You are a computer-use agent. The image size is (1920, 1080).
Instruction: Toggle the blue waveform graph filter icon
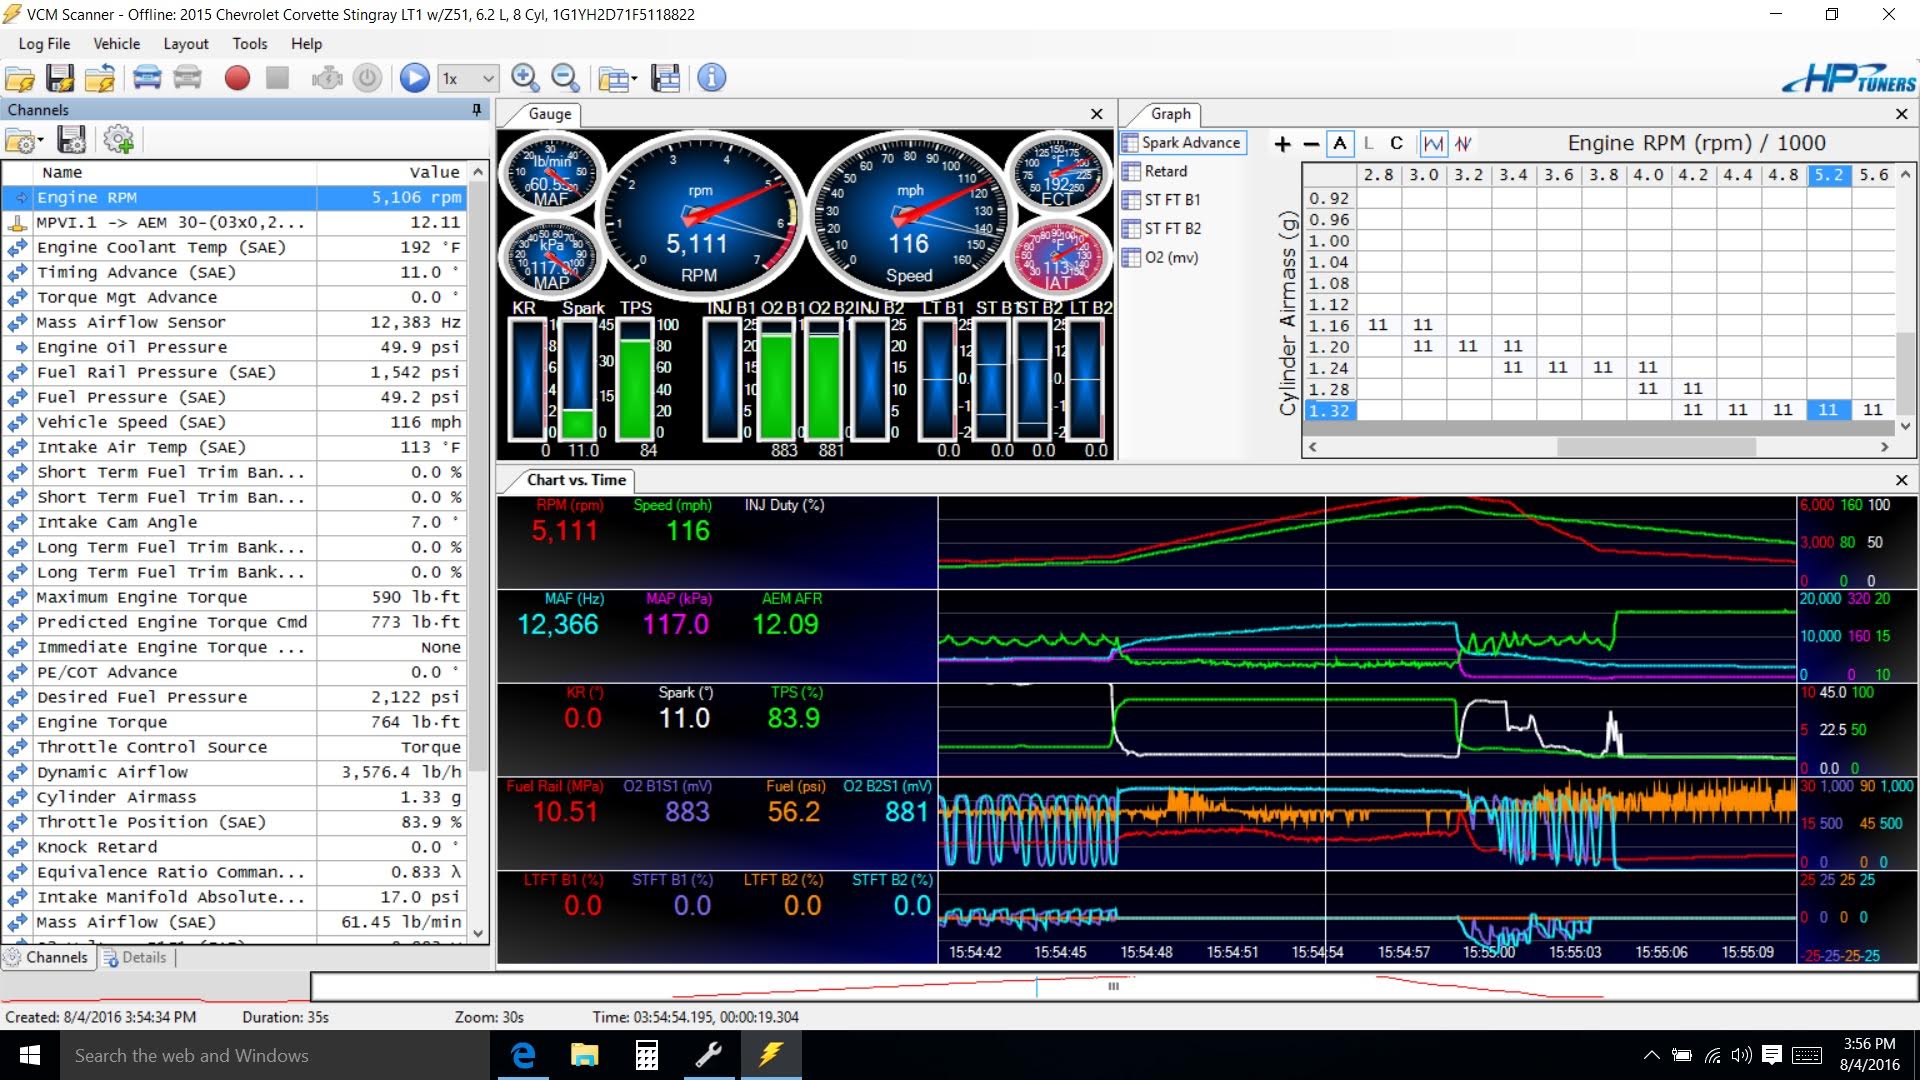(1433, 144)
